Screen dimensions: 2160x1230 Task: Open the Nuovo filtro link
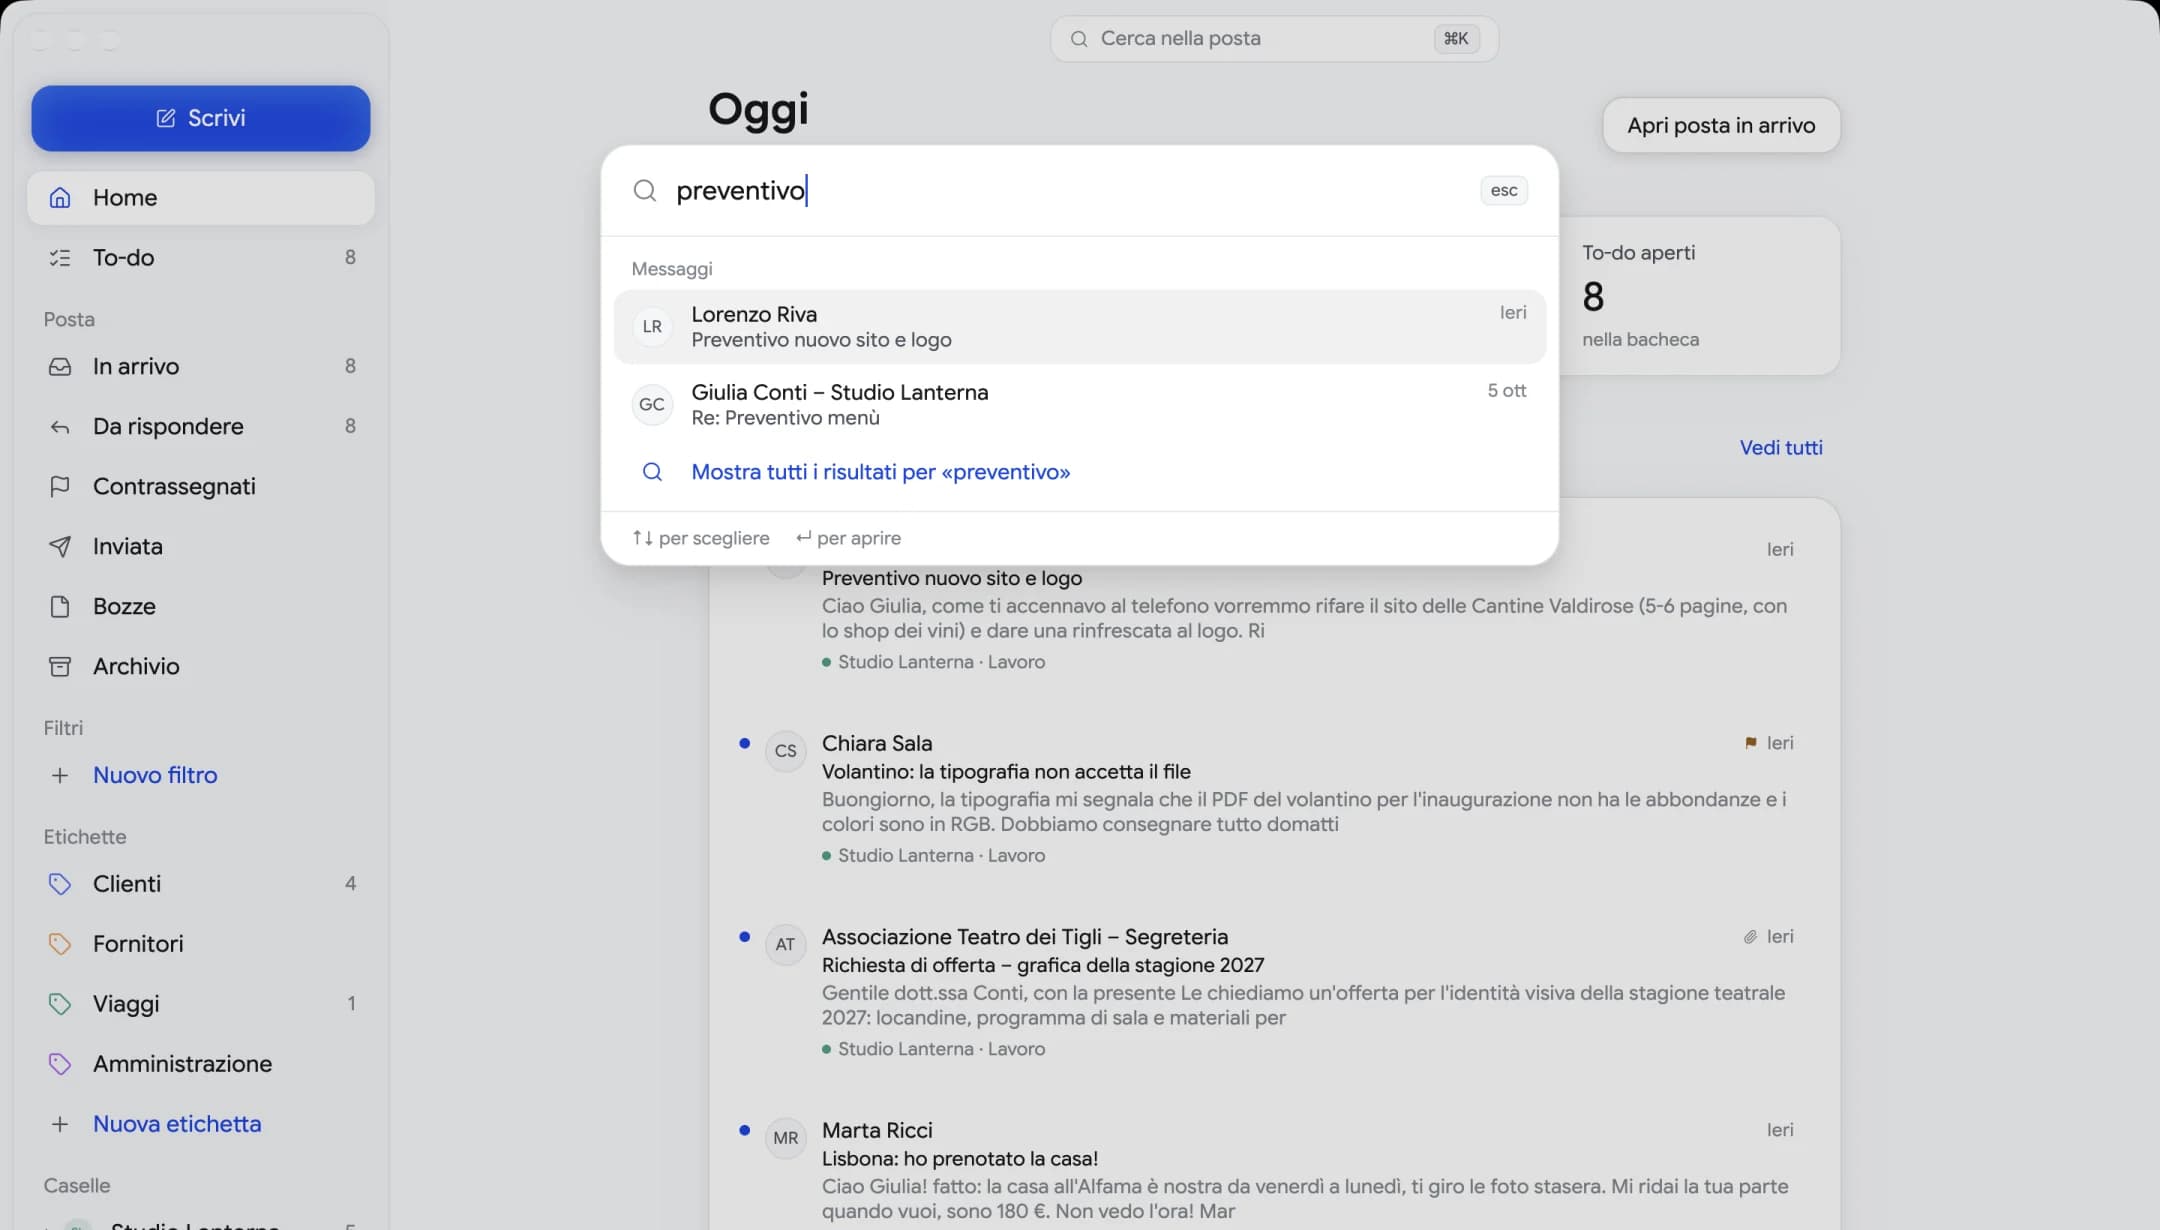point(155,775)
